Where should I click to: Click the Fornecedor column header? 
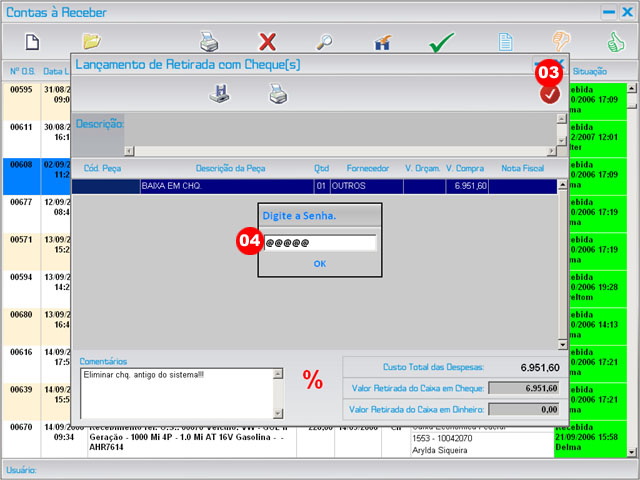coord(367,168)
